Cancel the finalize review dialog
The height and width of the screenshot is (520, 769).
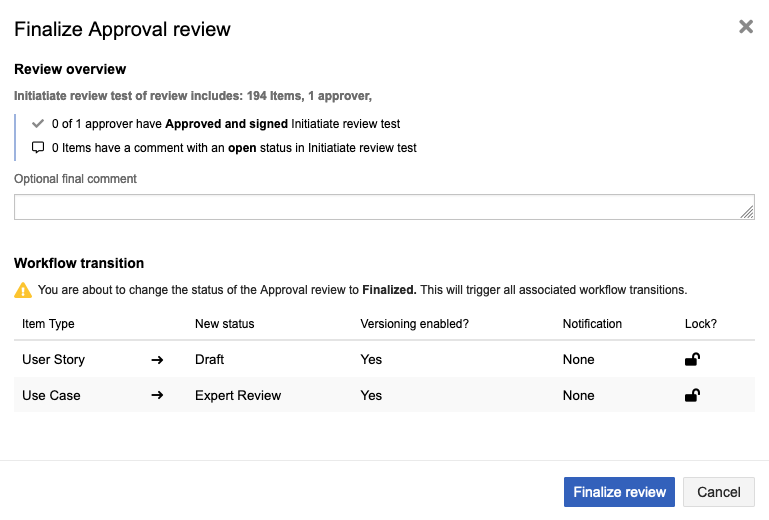[719, 492]
